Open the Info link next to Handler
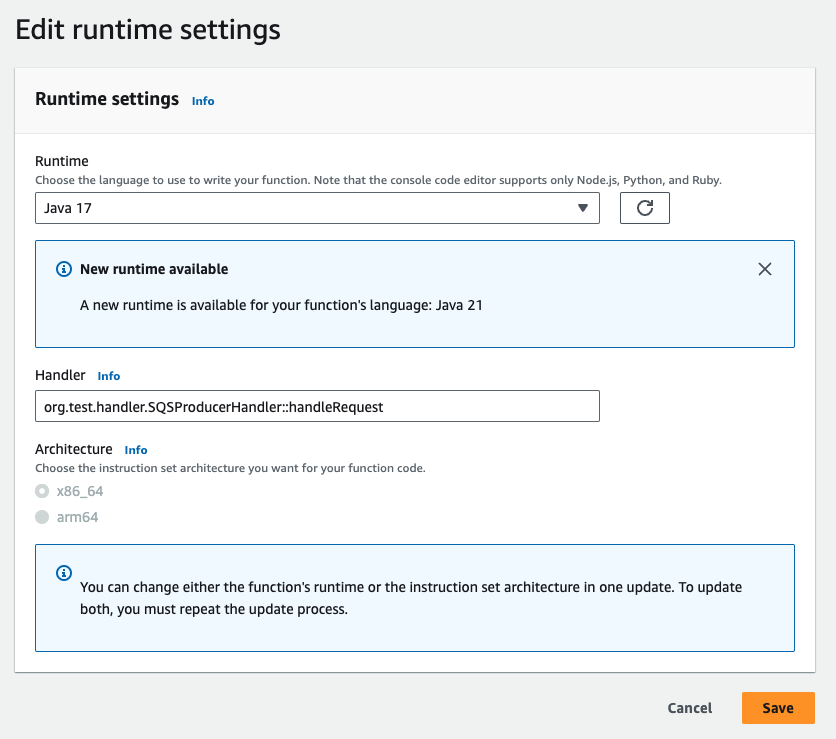Screen dimensions: 836x739 [x=109, y=376]
